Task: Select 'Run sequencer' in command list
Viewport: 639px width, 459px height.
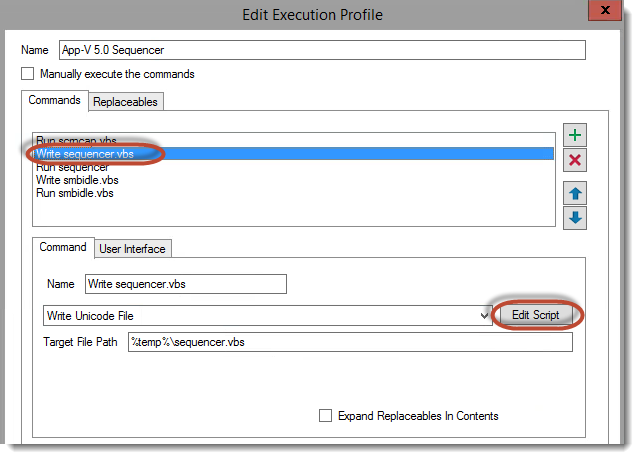Action: [293, 167]
